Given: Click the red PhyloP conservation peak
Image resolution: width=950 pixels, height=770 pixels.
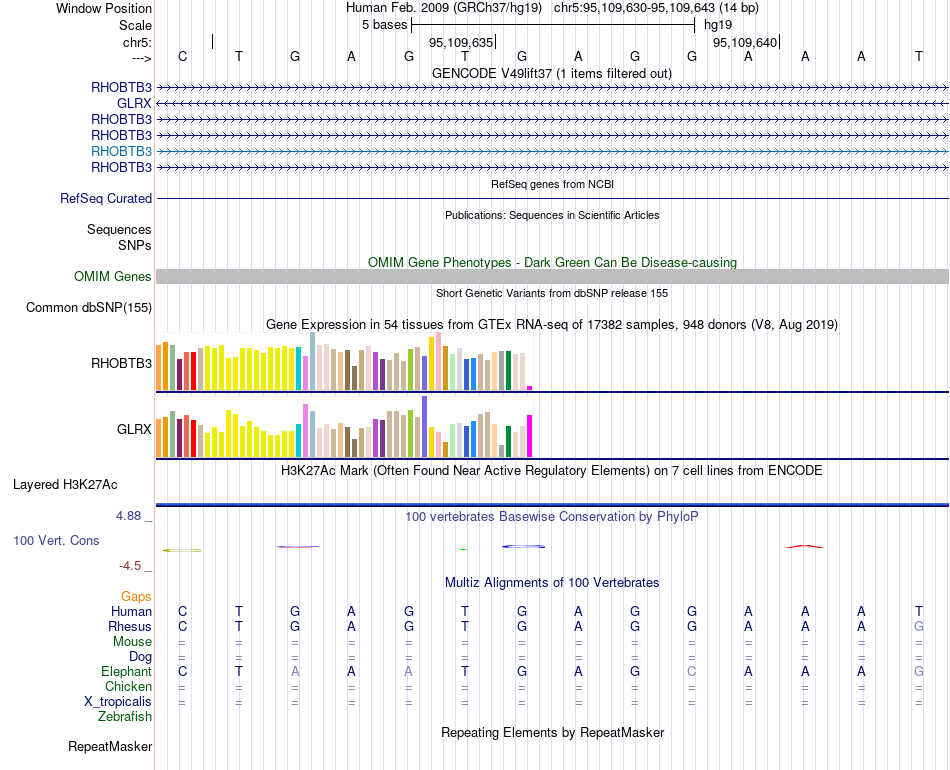Looking at the screenshot, I should pyautogui.click(x=805, y=546).
